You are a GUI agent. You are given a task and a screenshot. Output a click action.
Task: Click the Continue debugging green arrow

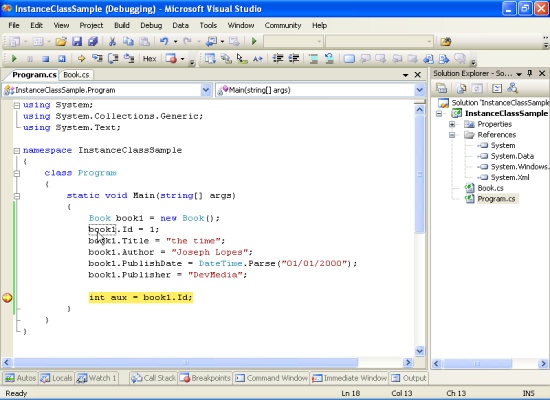coord(14,59)
